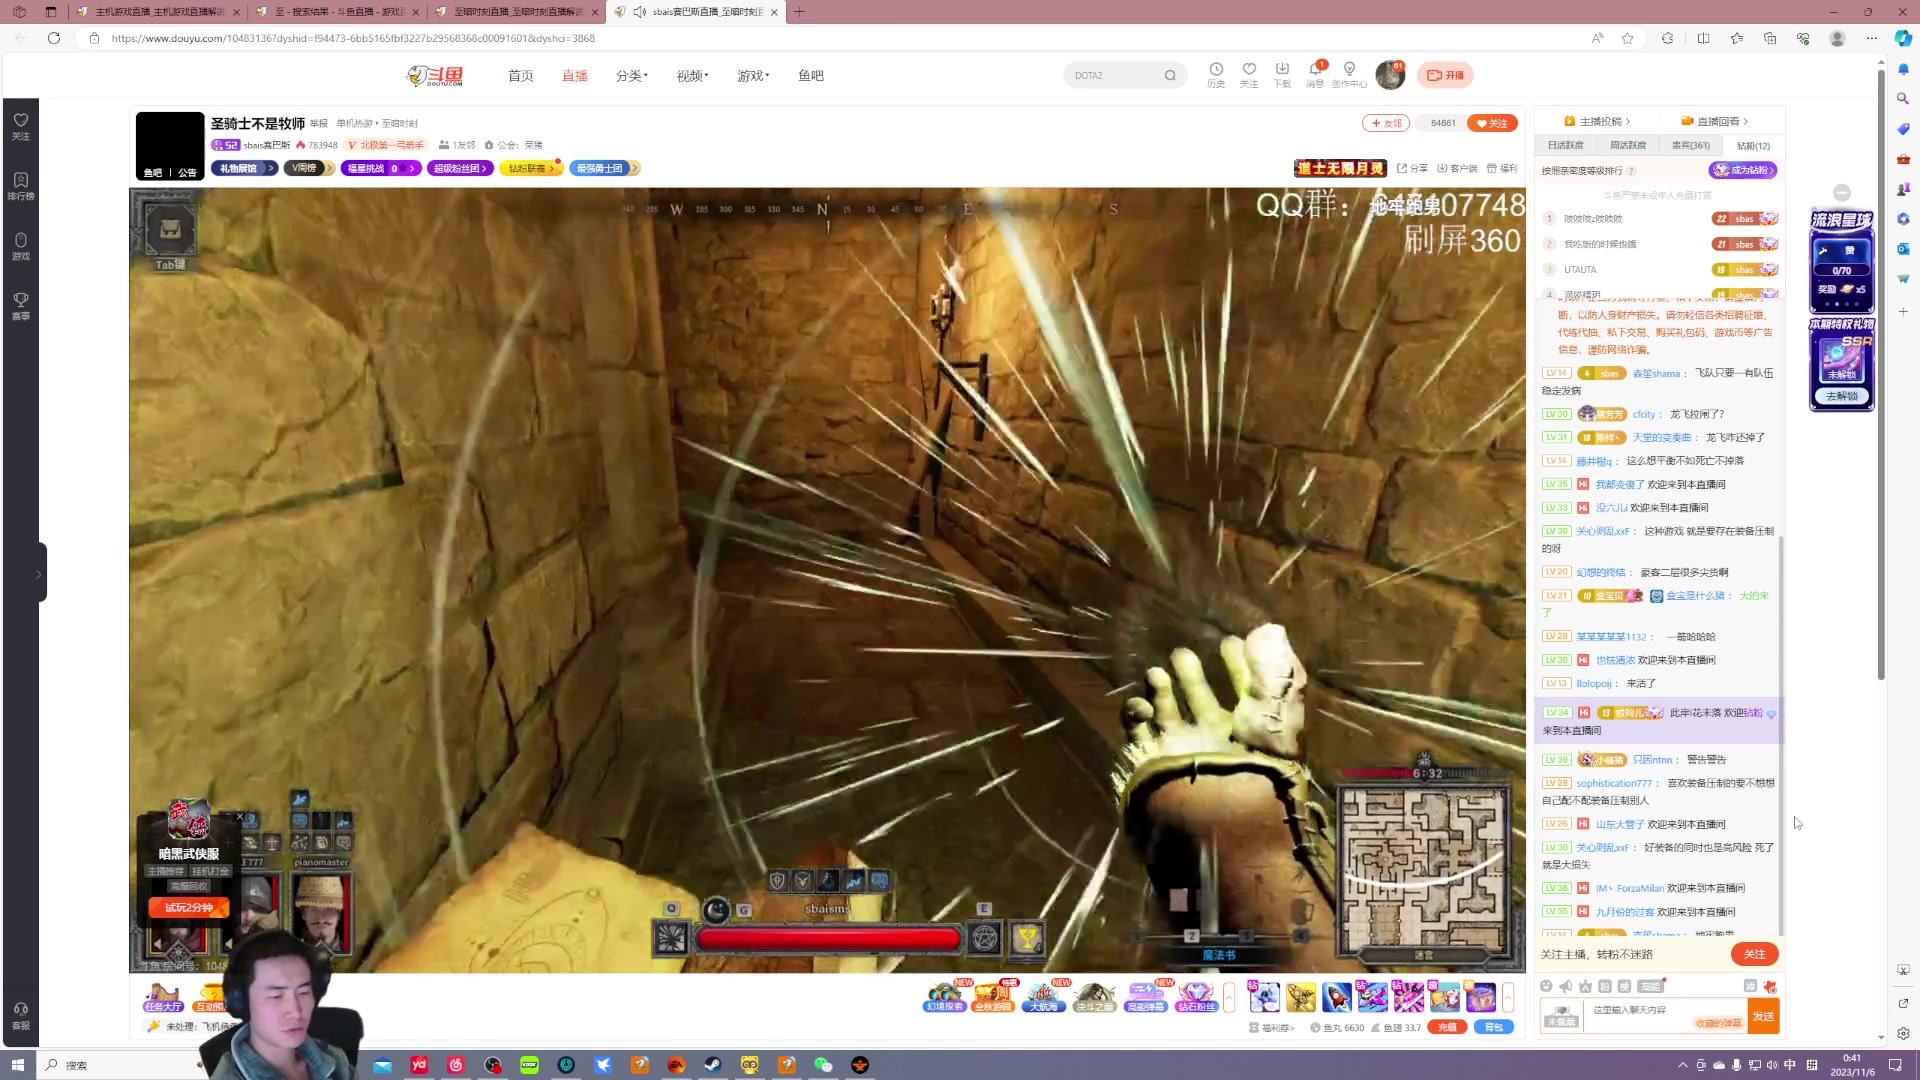This screenshot has width=1920, height=1080.
Task: Open the 历史 history clock icon
Action: (x=1216, y=75)
